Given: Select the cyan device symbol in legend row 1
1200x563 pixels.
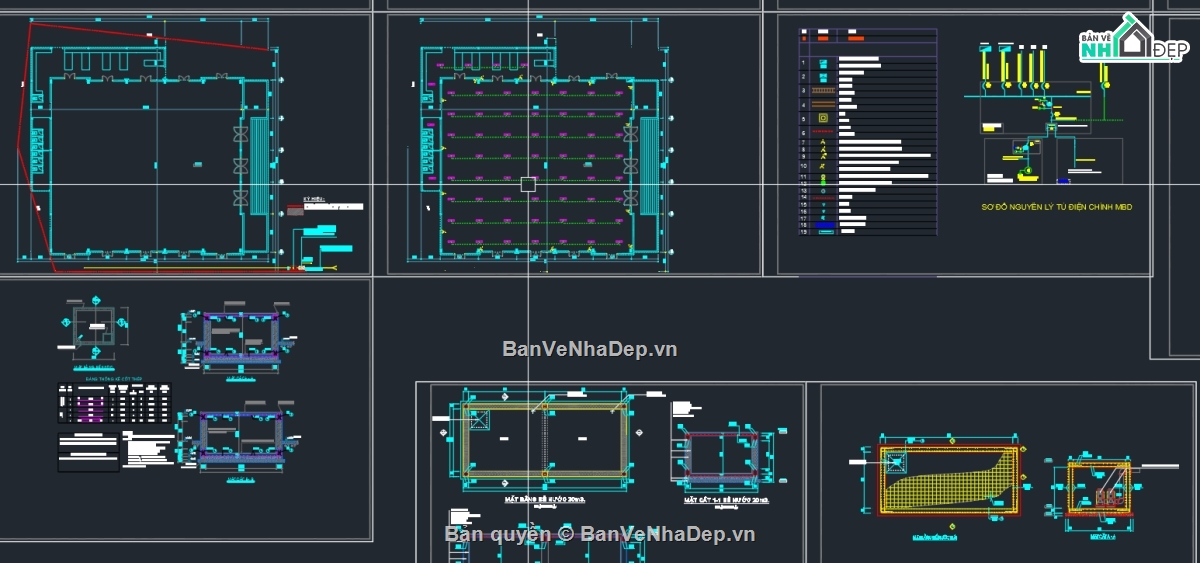Looking at the screenshot, I should pos(823,62).
